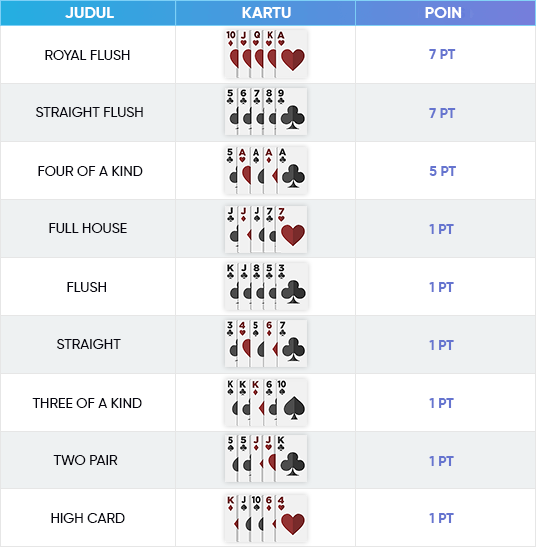Click the 7 PT value for Royal Flush
Viewport: 536px width, 547px height.
coord(442,54)
